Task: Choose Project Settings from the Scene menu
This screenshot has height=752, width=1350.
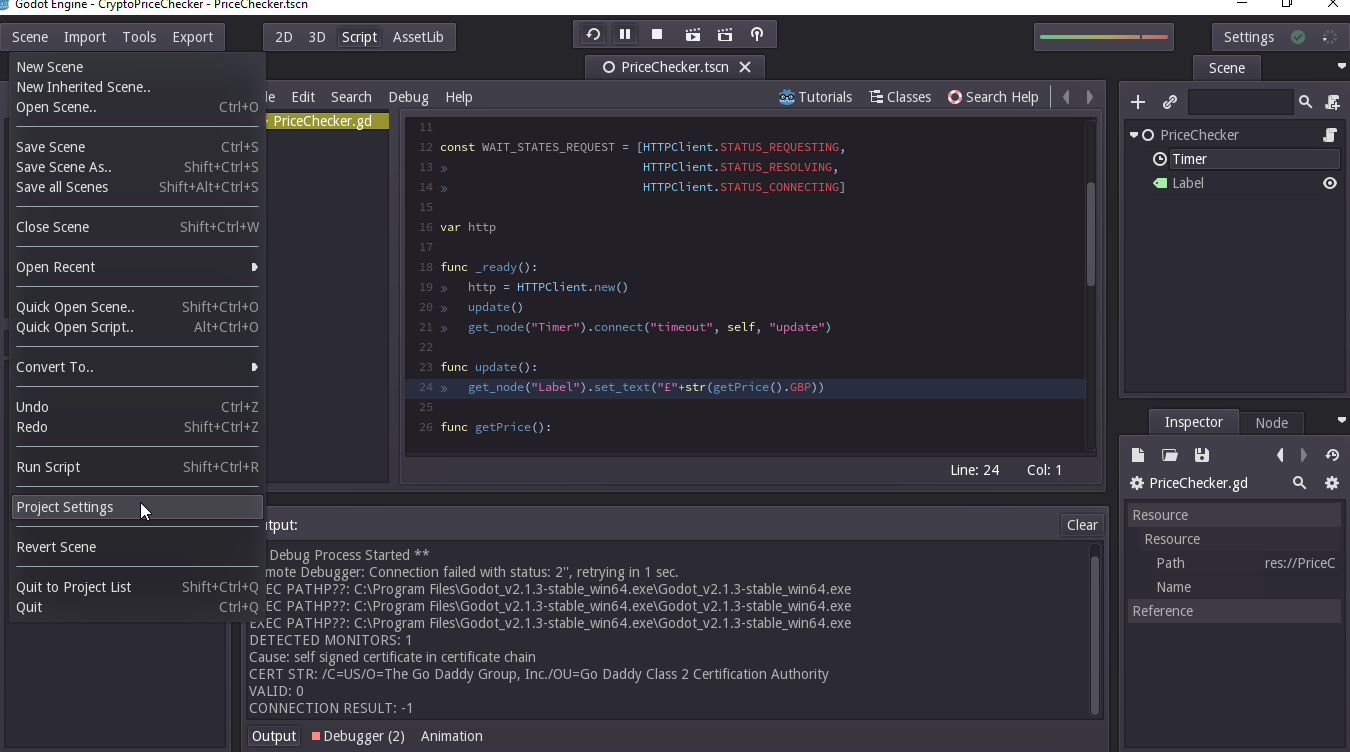Action: coord(65,507)
